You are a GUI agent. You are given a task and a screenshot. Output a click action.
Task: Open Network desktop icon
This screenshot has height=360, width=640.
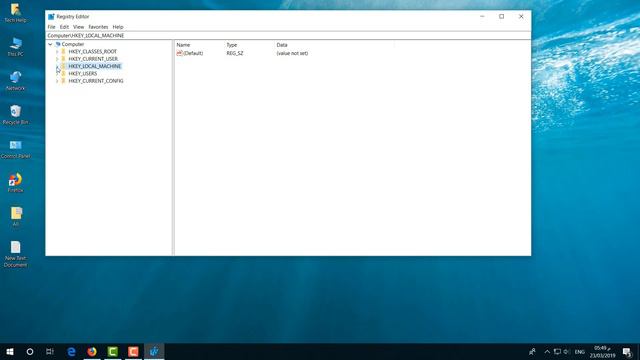click(16, 80)
